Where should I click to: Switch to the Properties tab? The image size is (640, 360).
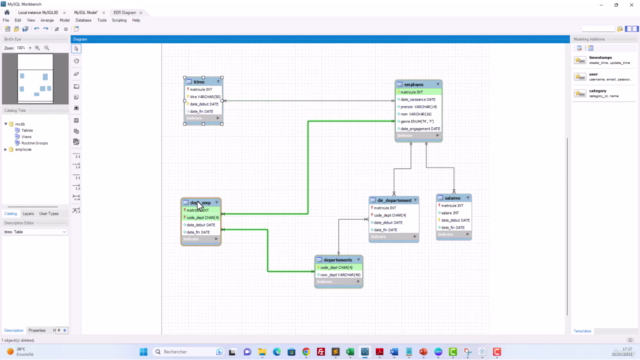tap(37, 330)
